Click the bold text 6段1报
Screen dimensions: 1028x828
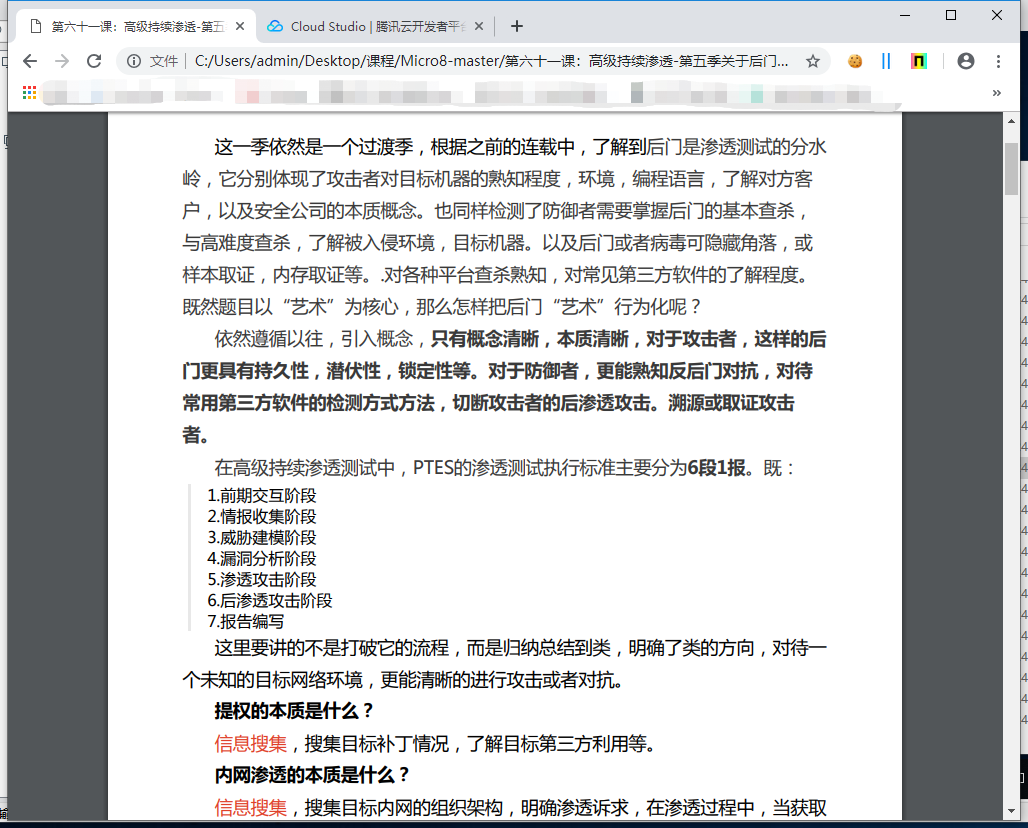717,468
